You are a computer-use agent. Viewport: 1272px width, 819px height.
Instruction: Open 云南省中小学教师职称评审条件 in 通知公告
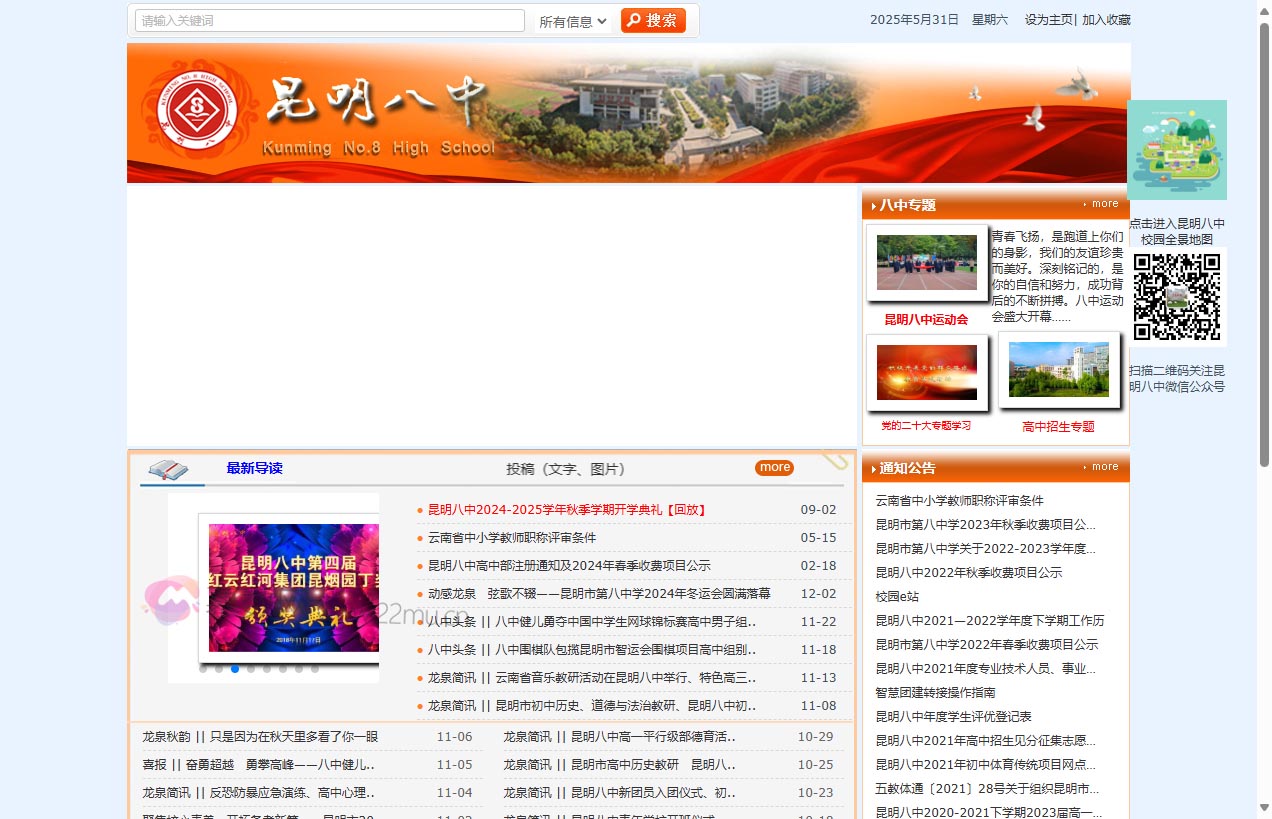(959, 501)
